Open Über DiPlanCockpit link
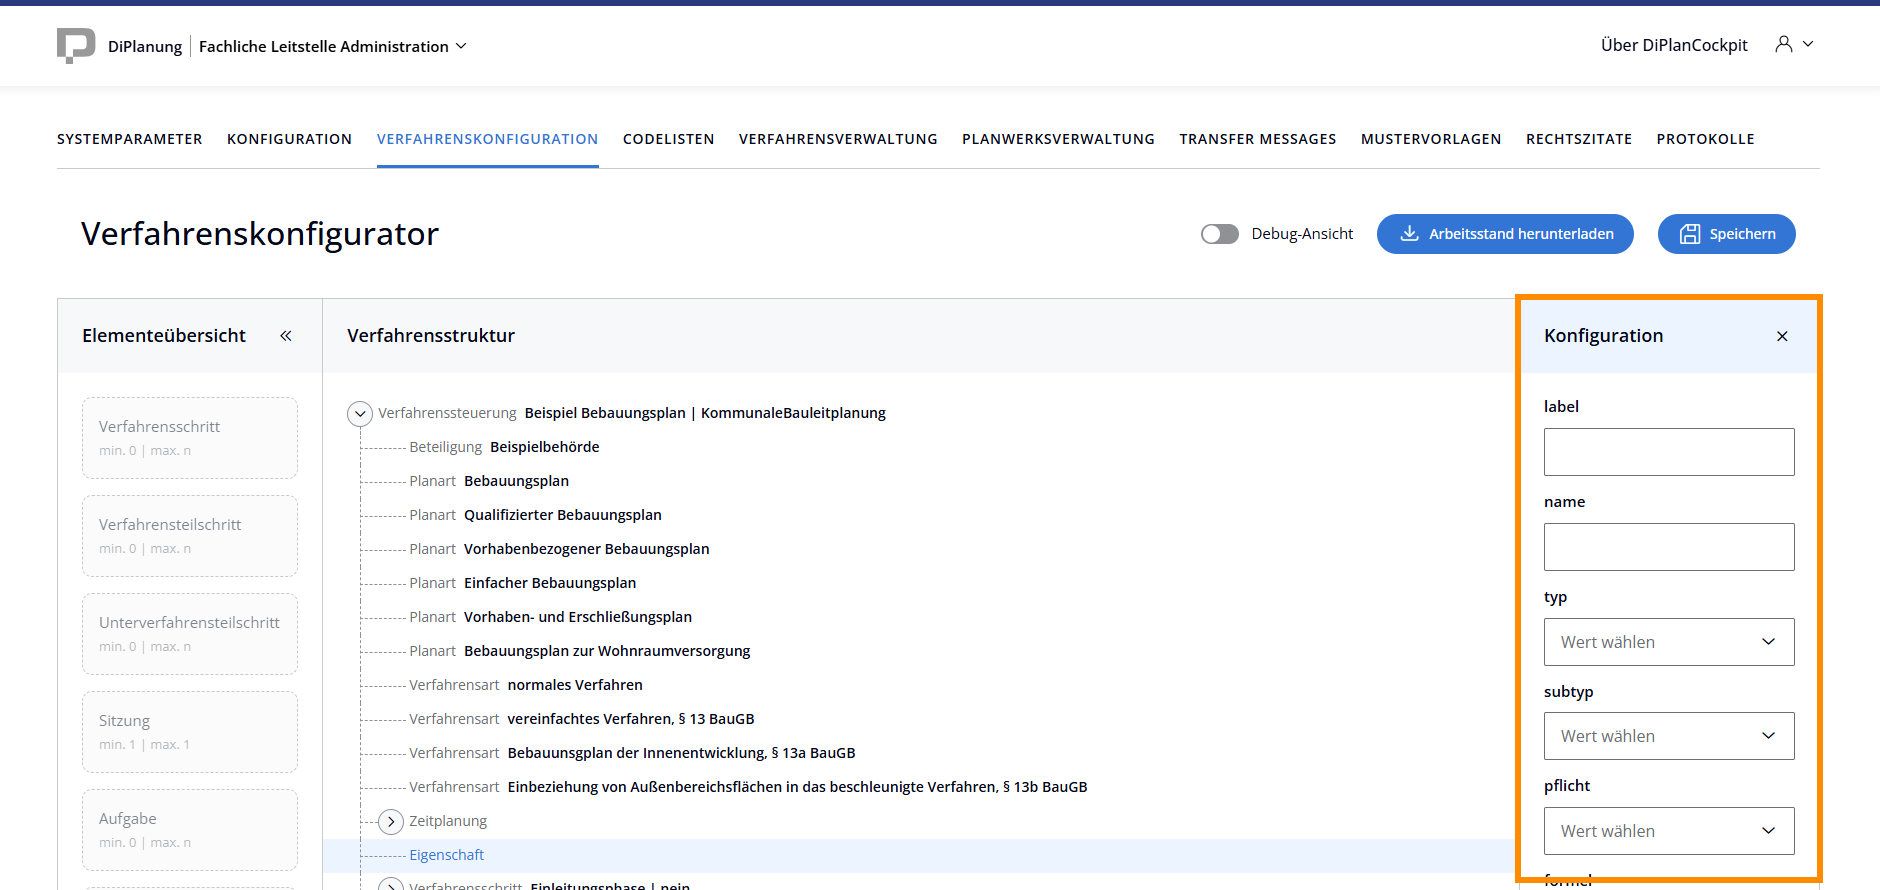This screenshot has width=1880, height=890. [x=1674, y=45]
